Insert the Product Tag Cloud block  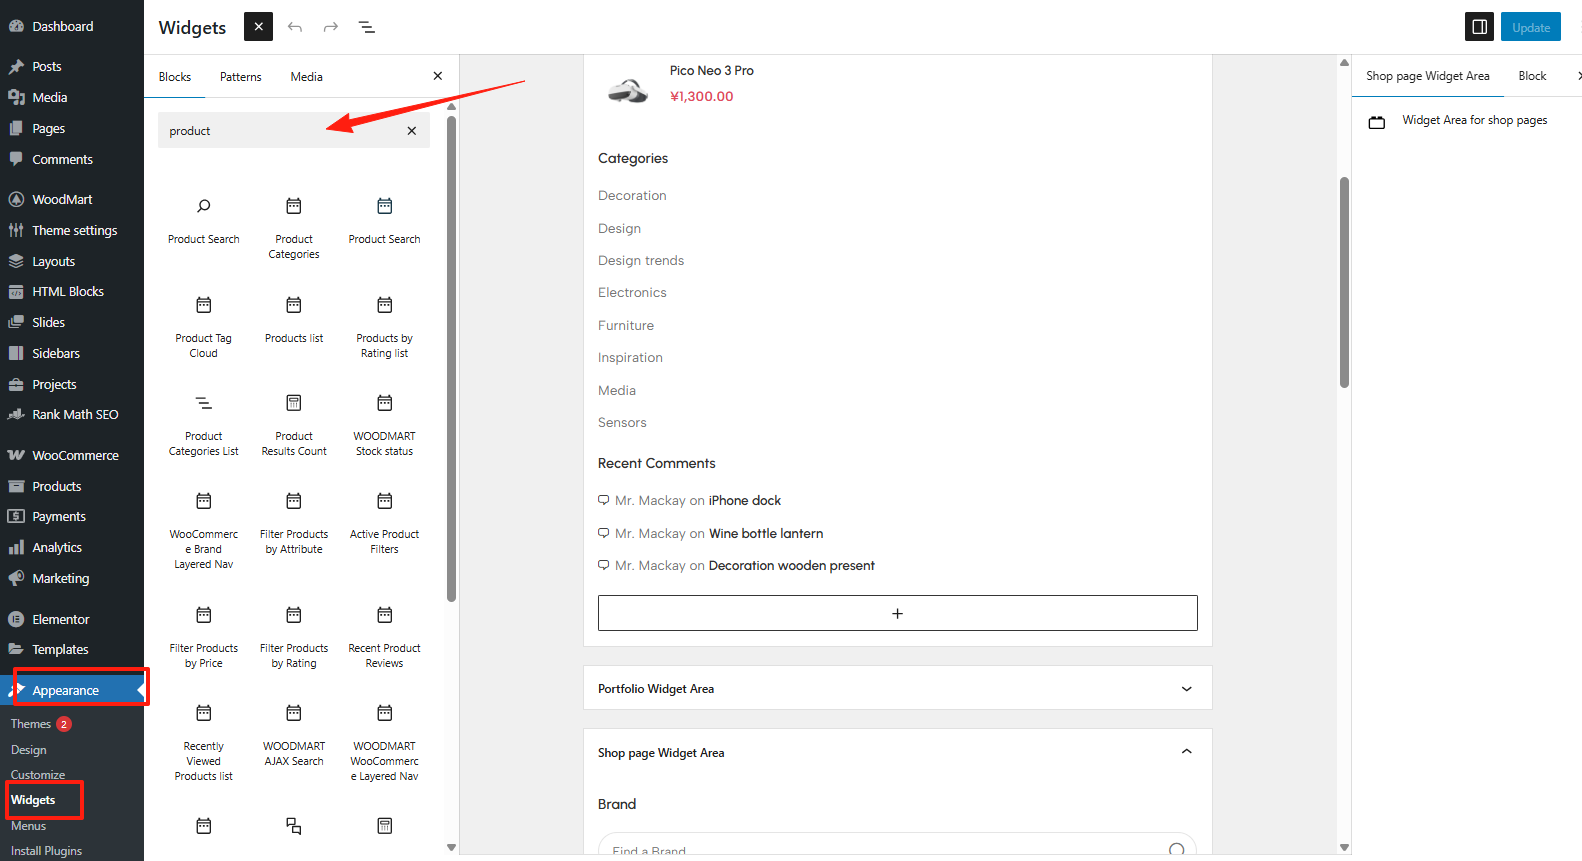[x=204, y=326]
